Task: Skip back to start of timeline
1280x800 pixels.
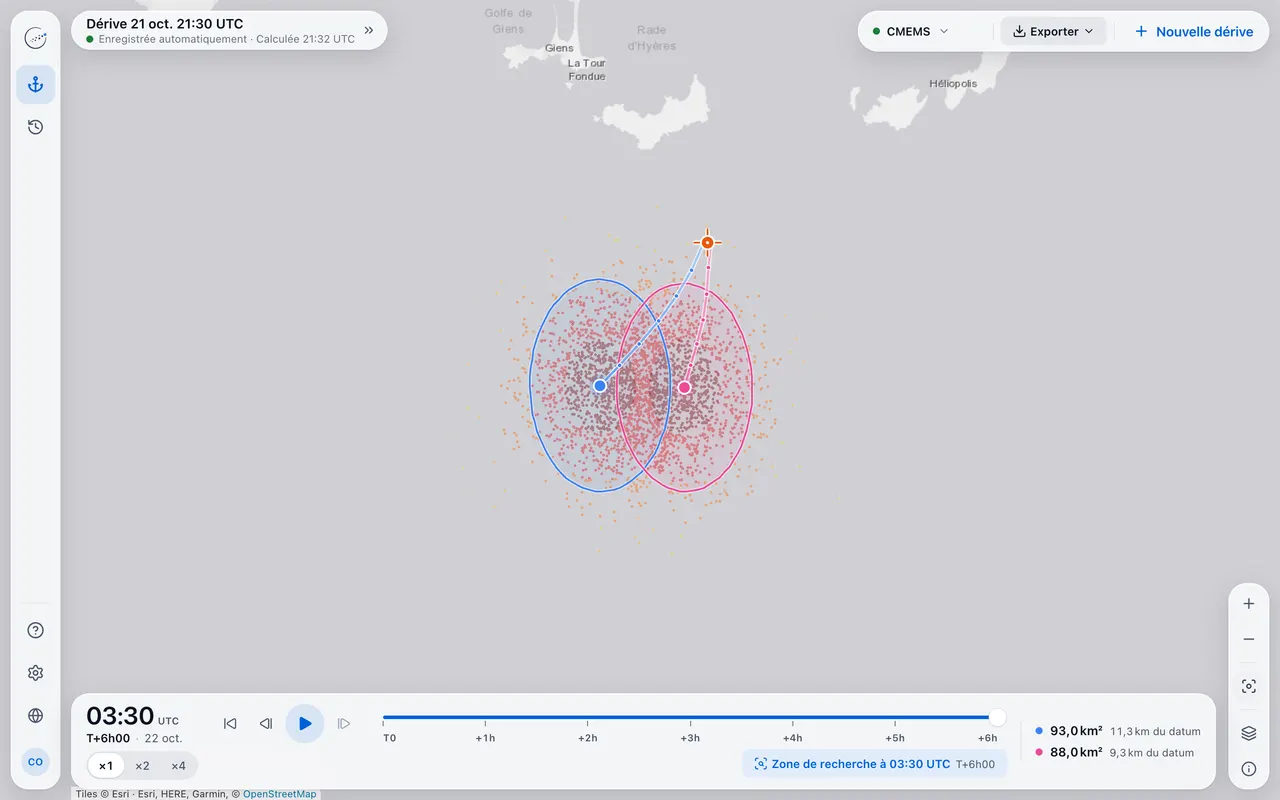Action: coord(230,724)
